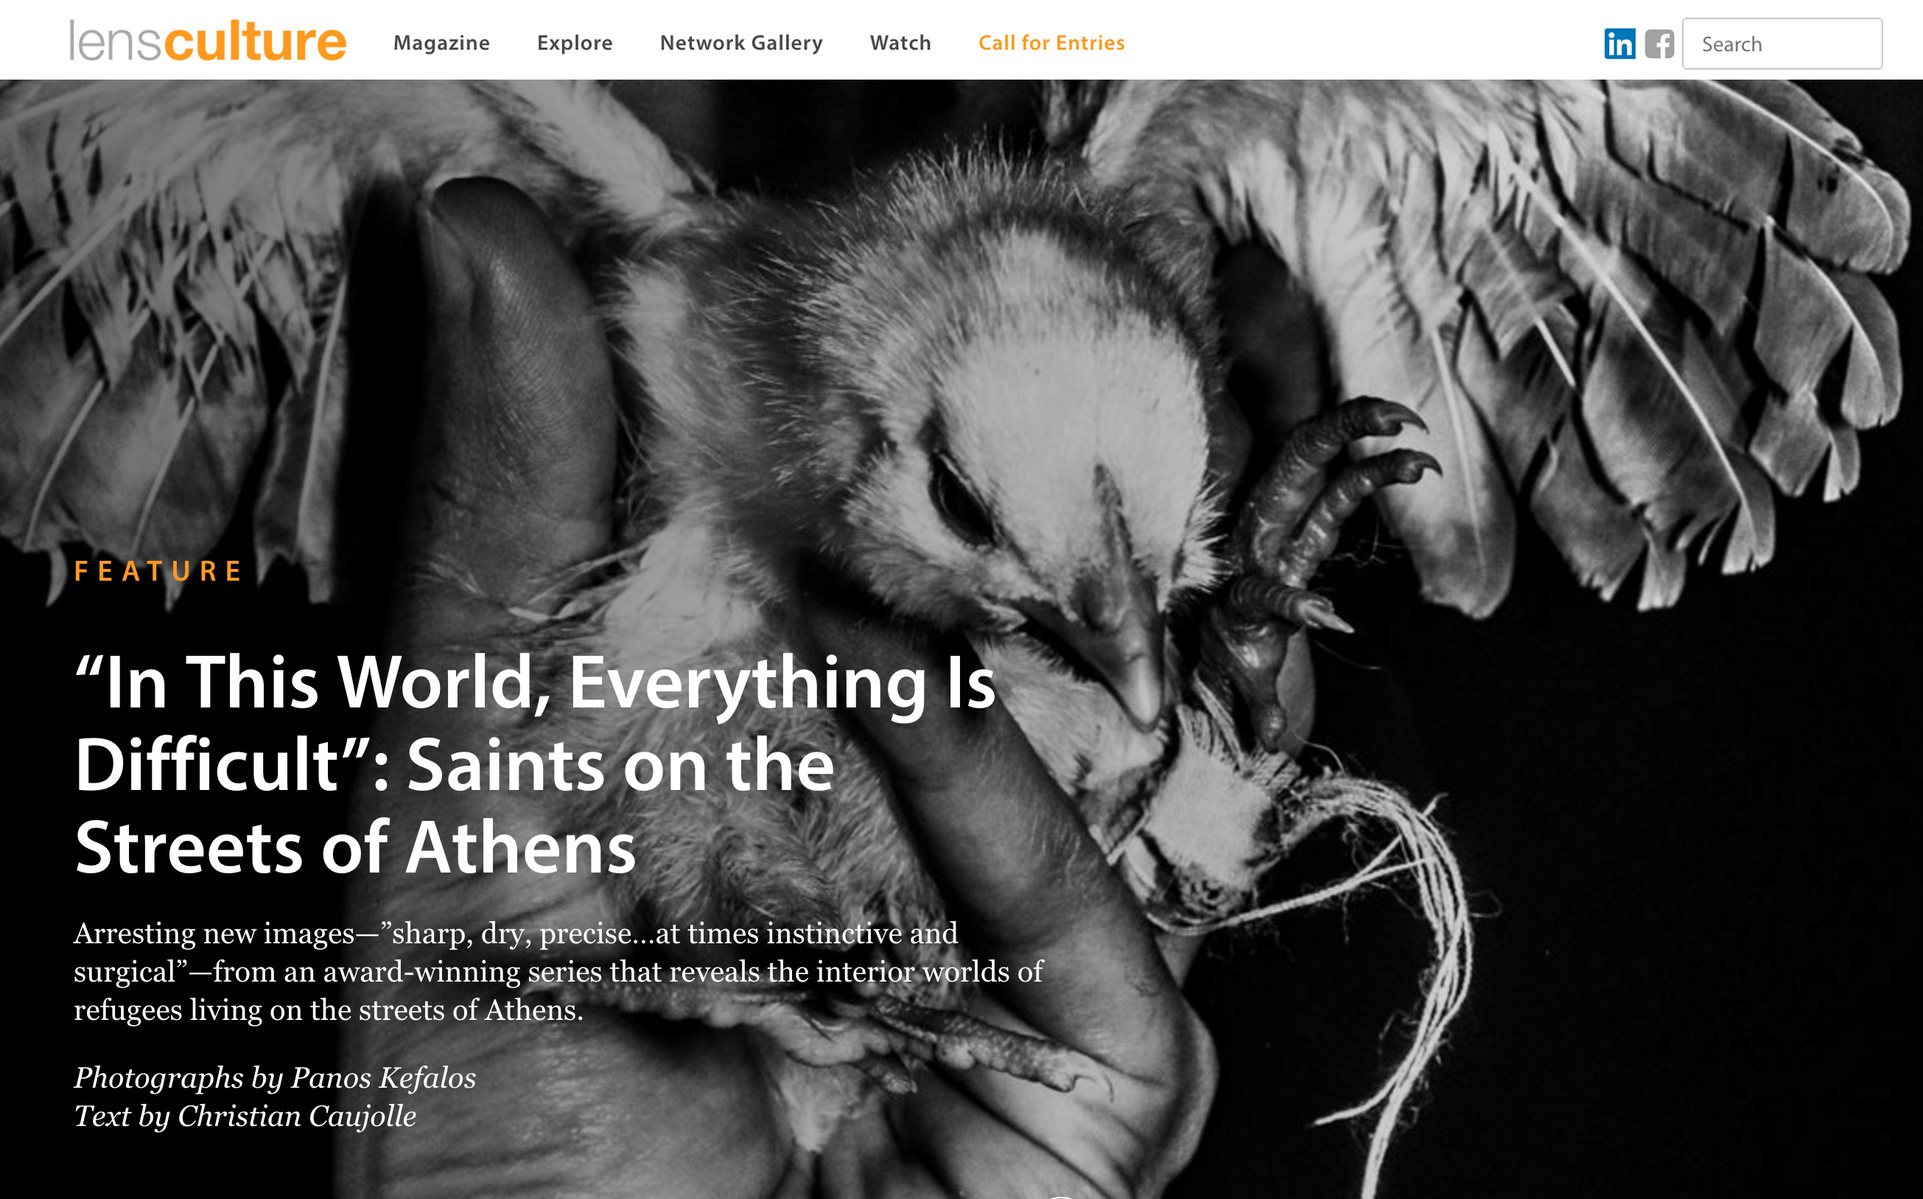Image resolution: width=1923 pixels, height=1199 pixels.
Task: Open the LinkedIn icon link
Action: pos(1619,44)
